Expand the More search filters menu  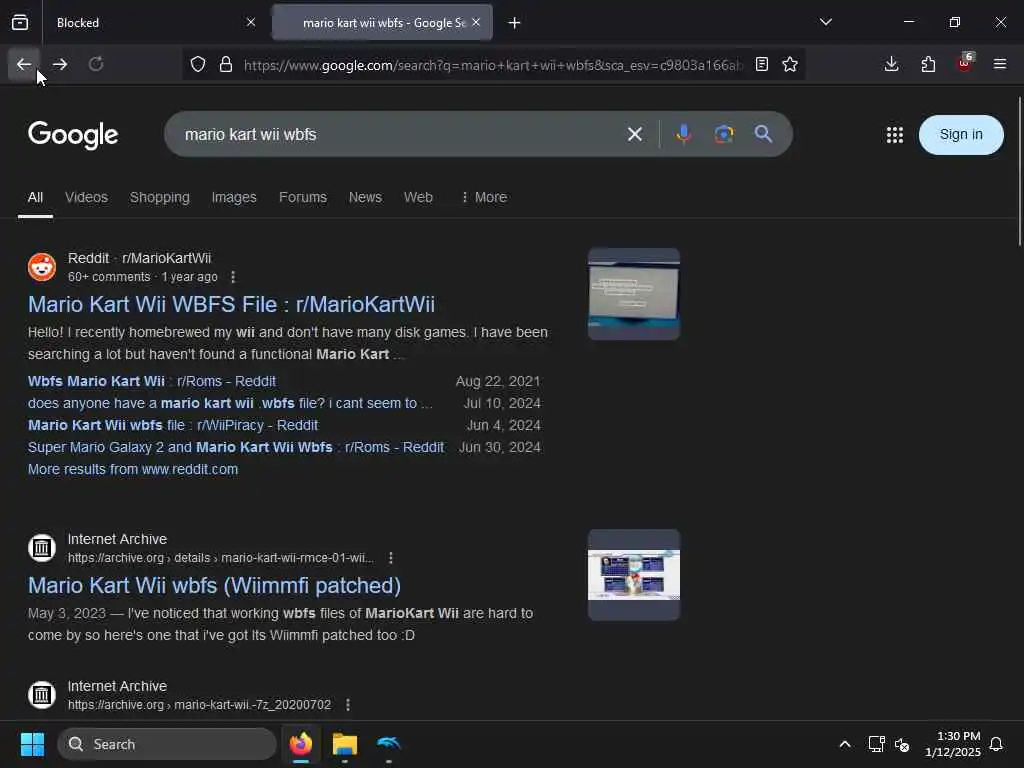(484, 197)
